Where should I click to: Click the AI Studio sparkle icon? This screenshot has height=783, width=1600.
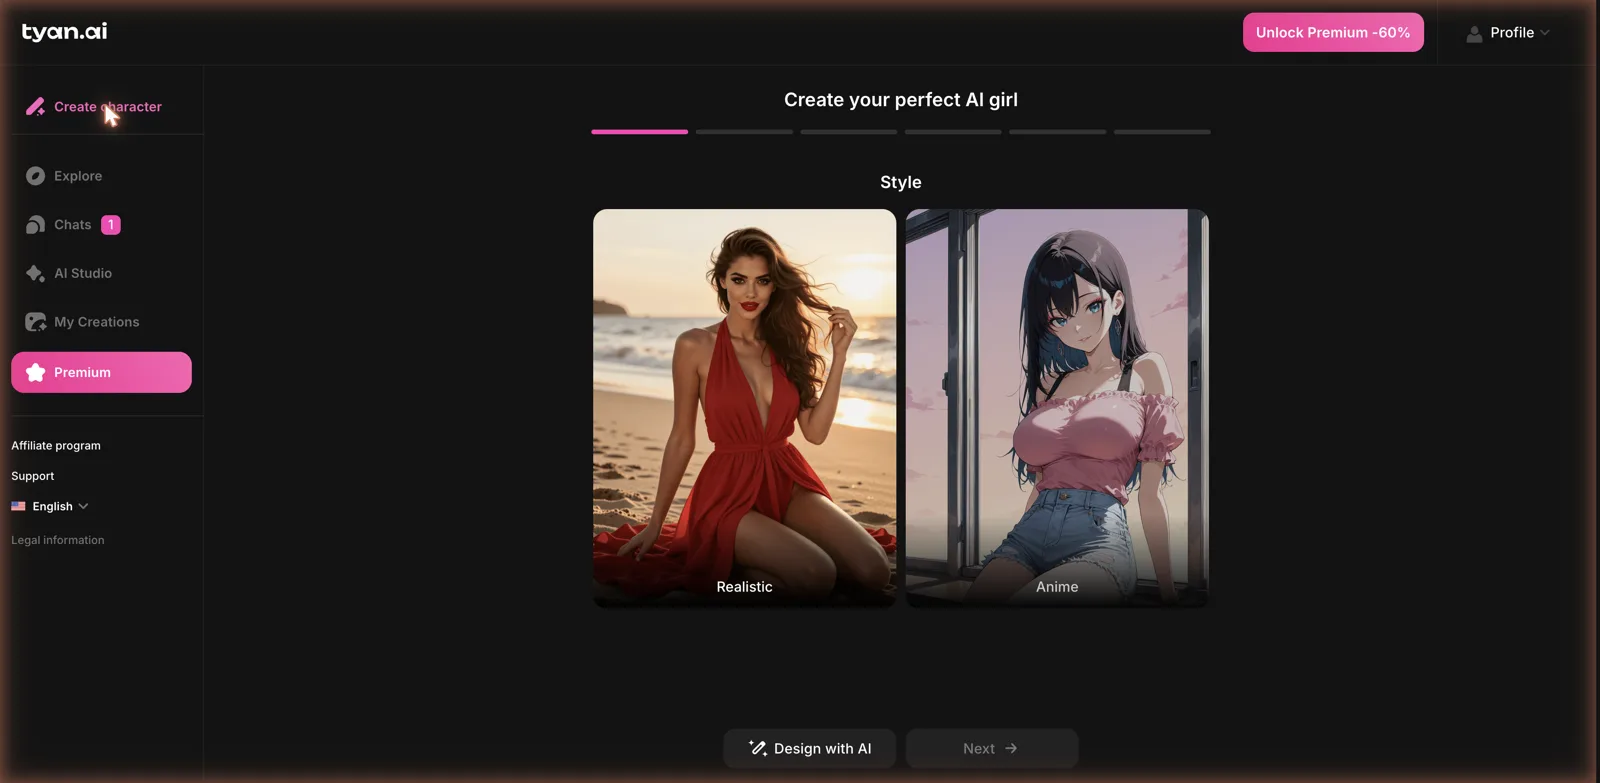pos(35,273)
